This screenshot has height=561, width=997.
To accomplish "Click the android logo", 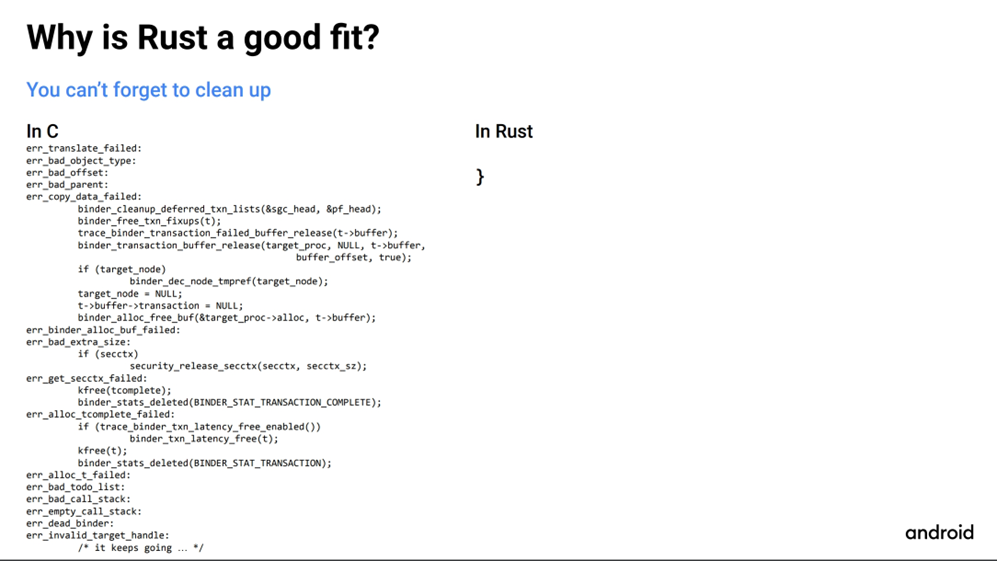I will click(939, 532).
